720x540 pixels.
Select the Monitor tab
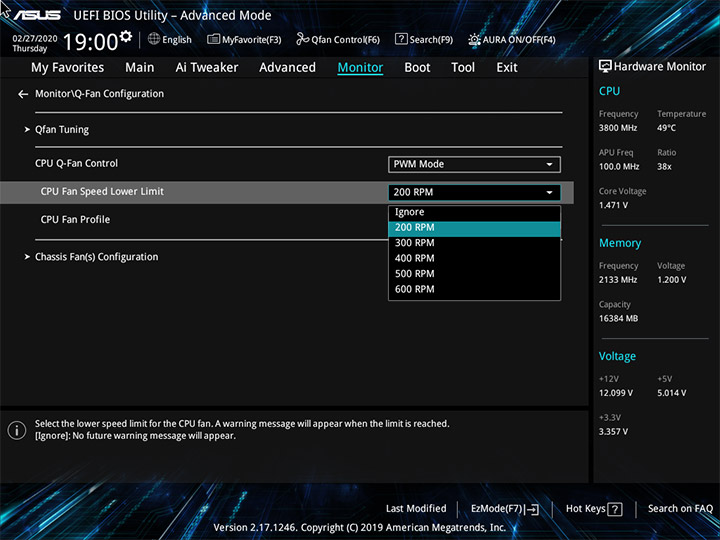(360, 68)
